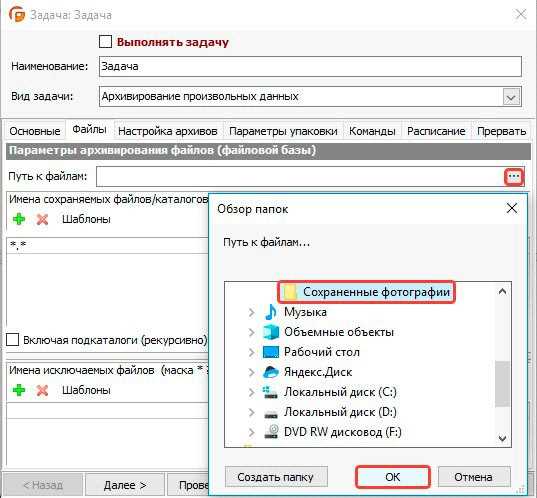Select the Музыка folder icon
The width and height of the screenshot is (537, 498).
pyautogui.click(x=271, y=312)
